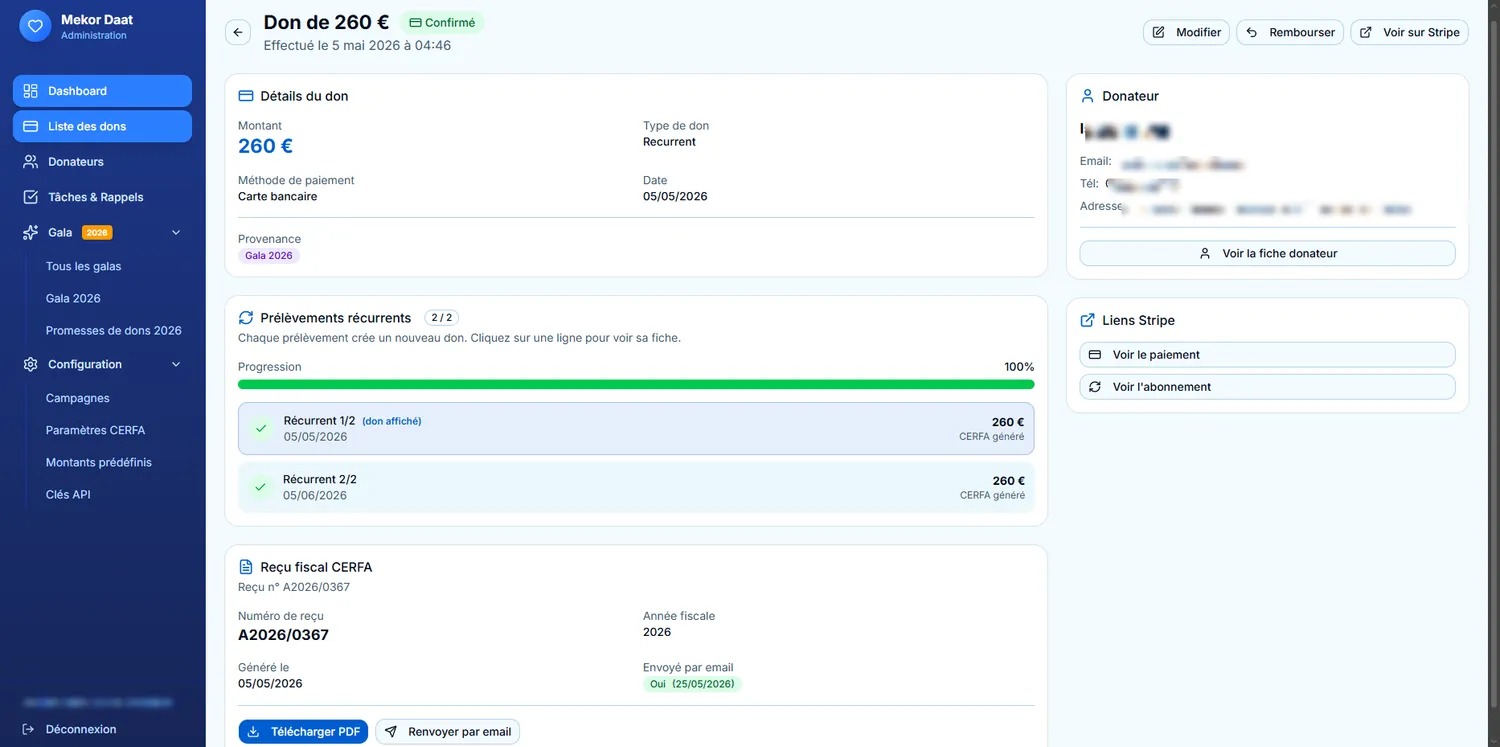Click the Gala 2026 provenance tag
This screenshot has height=747, width=1500.
click(269, 256)
